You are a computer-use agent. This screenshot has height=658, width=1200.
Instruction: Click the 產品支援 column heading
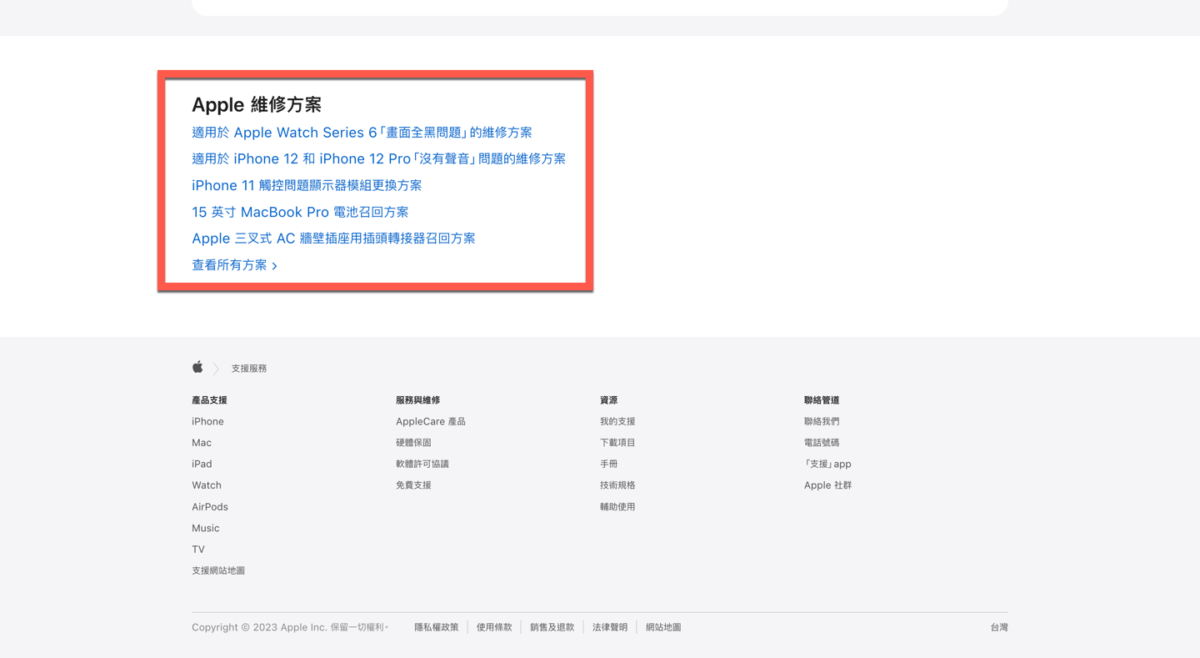210,400
